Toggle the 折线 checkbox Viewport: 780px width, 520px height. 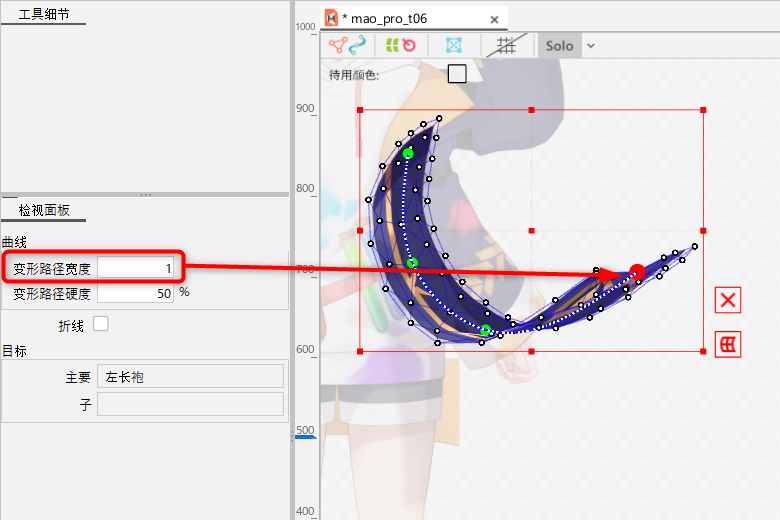[100, 324]
